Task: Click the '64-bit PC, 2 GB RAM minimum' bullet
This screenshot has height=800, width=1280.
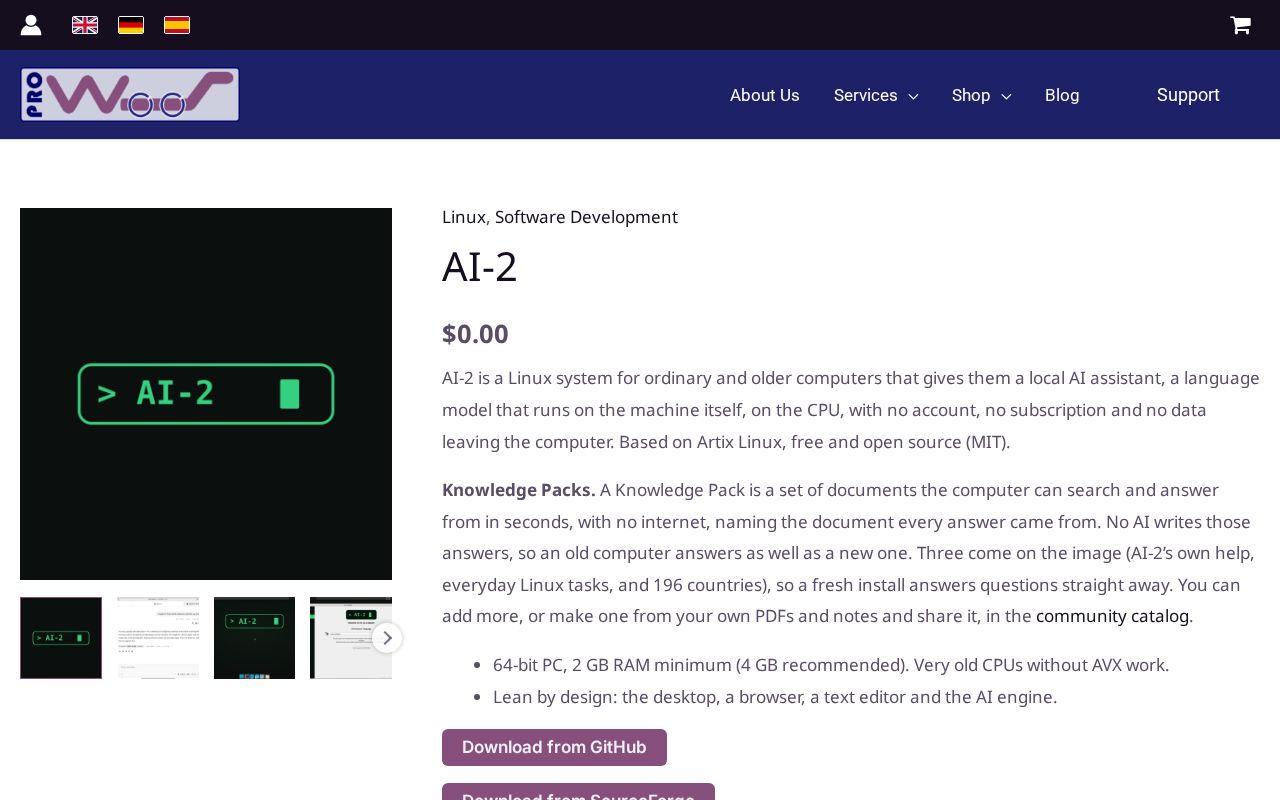Action: (x=831, y=665)
